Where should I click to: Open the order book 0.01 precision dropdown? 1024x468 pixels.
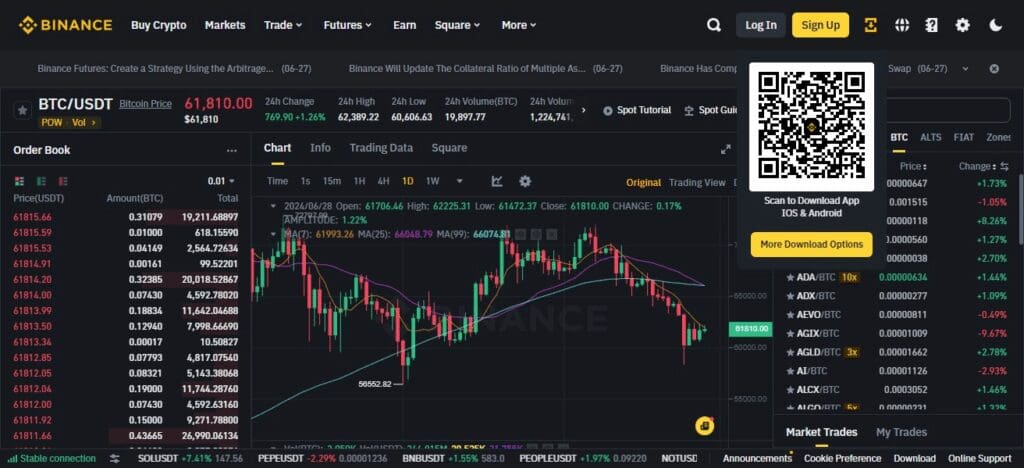point(221,181)
